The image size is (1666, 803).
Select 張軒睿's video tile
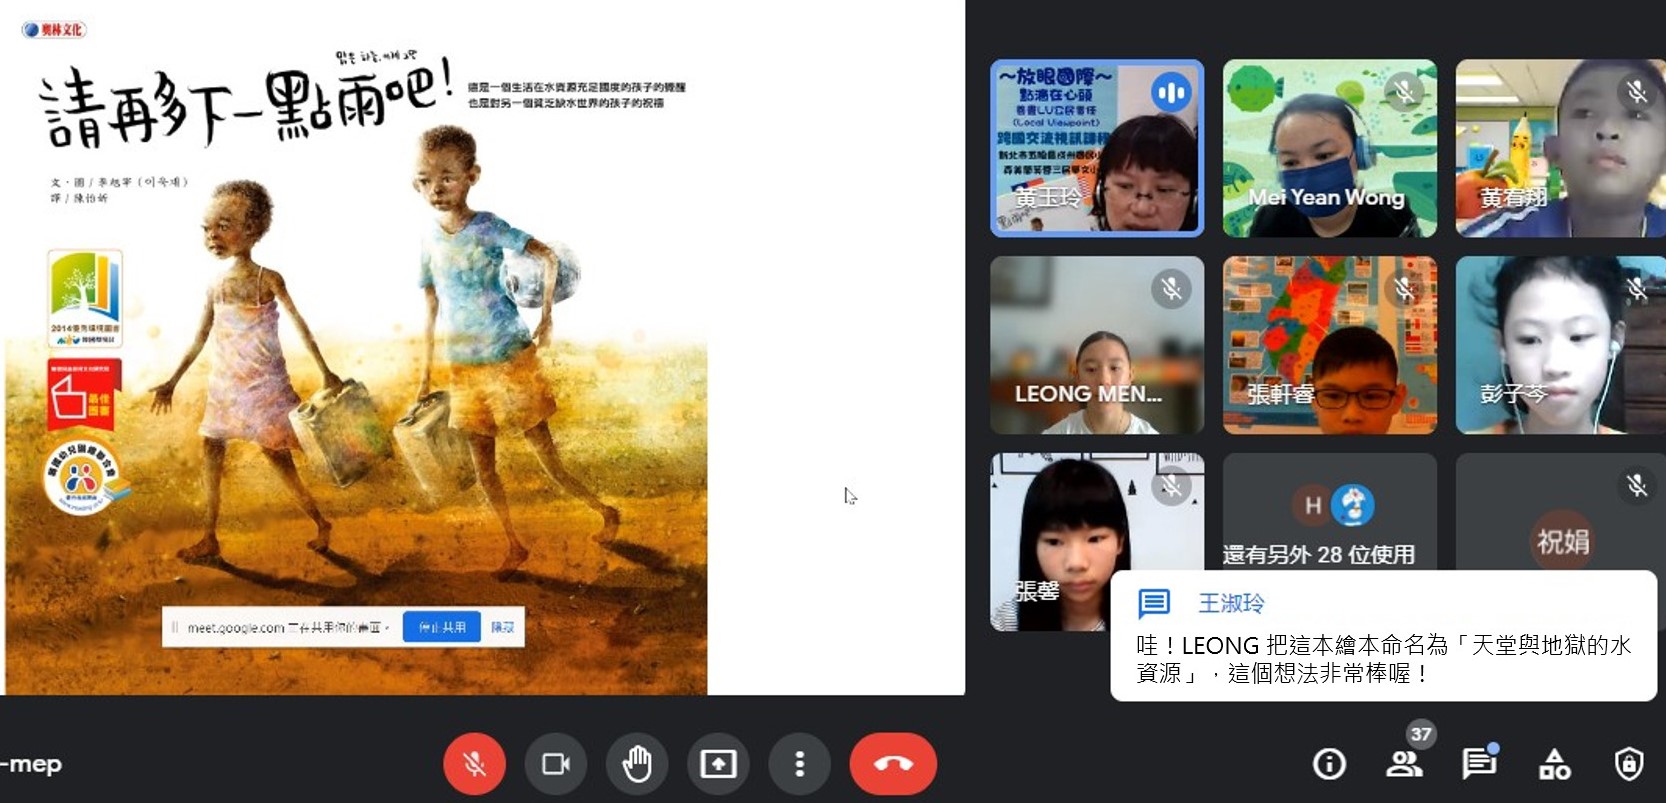(1330, 345)
